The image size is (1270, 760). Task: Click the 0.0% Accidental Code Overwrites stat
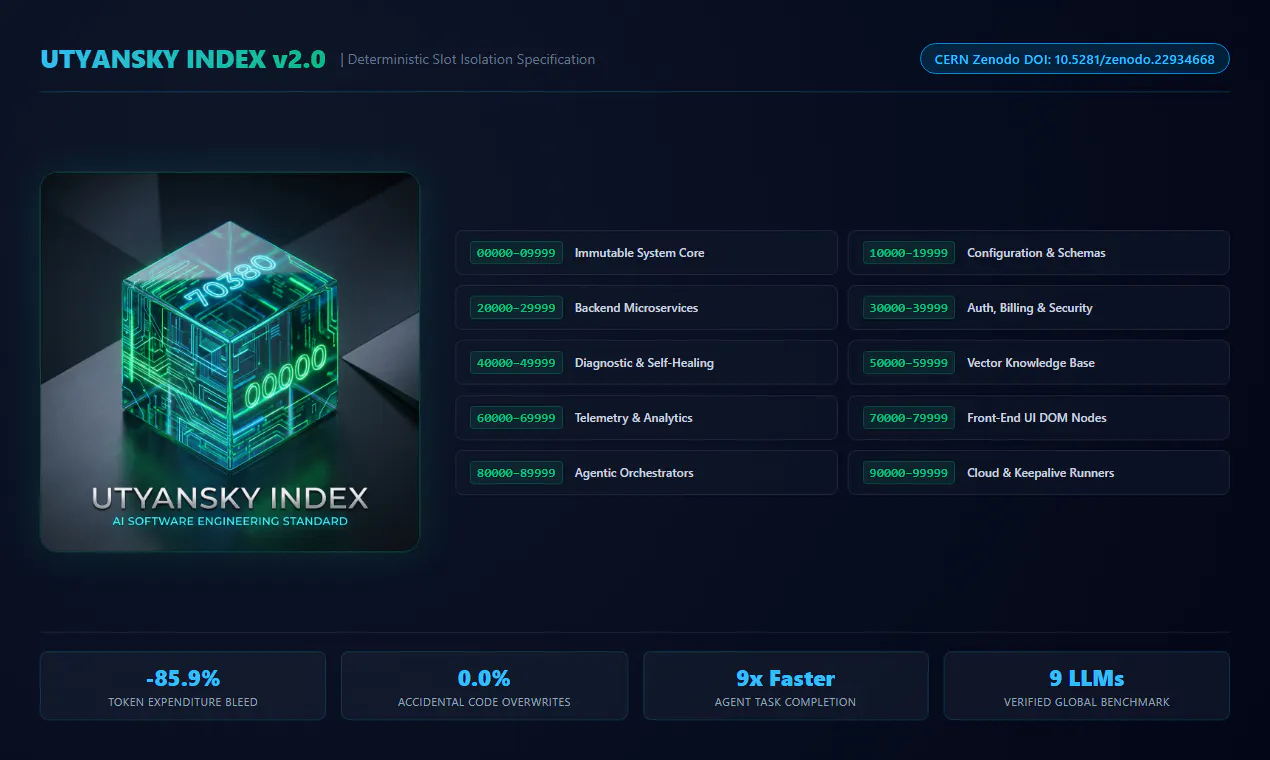click(x=484, y=686)
